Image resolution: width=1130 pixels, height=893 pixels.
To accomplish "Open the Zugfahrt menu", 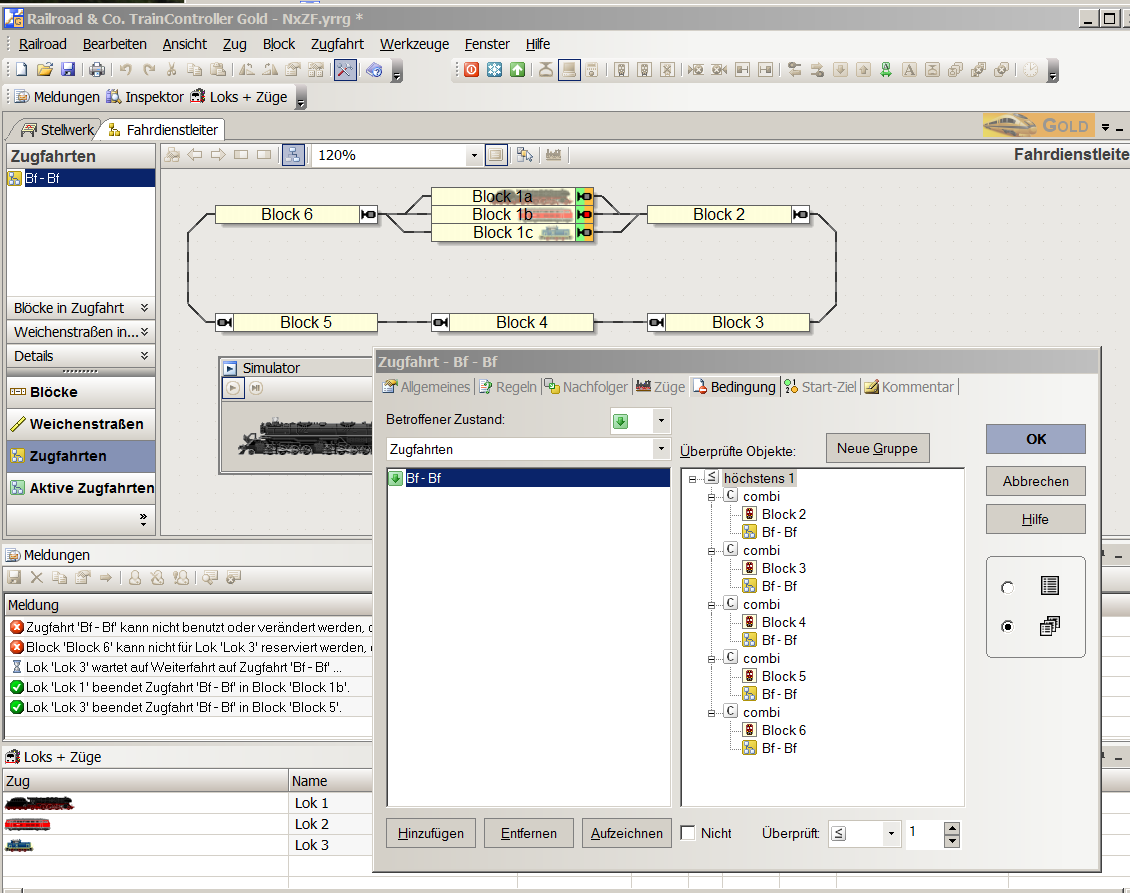I will (337, 44).
